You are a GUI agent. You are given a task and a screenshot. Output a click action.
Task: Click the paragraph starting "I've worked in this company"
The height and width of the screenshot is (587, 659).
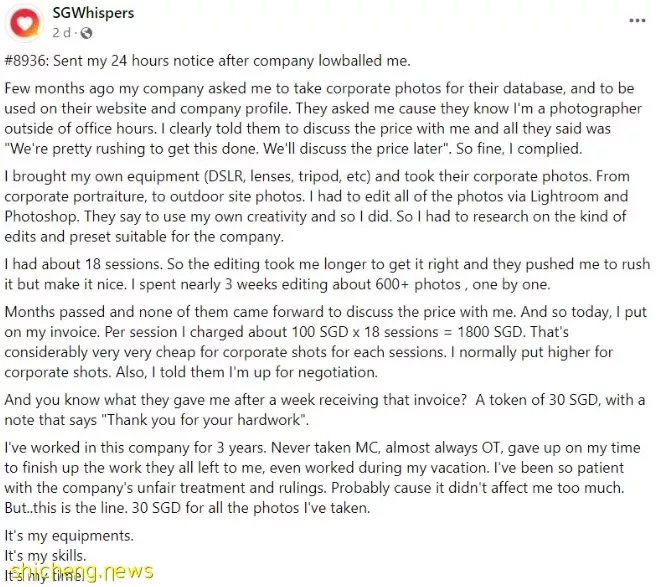[322, 478]
